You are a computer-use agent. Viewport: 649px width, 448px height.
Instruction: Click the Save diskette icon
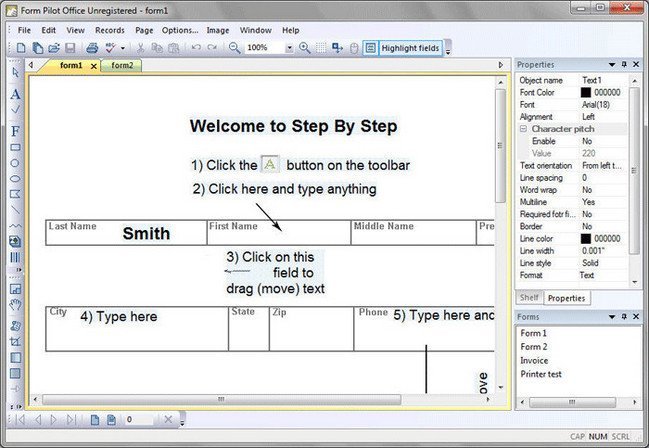pos(70,48)
